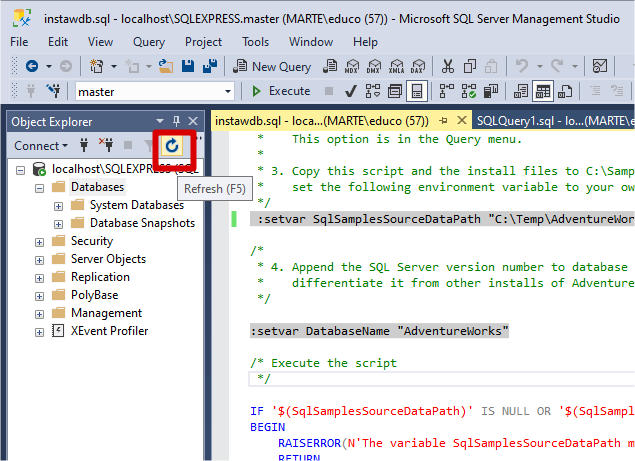Click the Disconnect icon with red X
The width and height of the screenshot is (635, 461).
click(x=106, y=145)
